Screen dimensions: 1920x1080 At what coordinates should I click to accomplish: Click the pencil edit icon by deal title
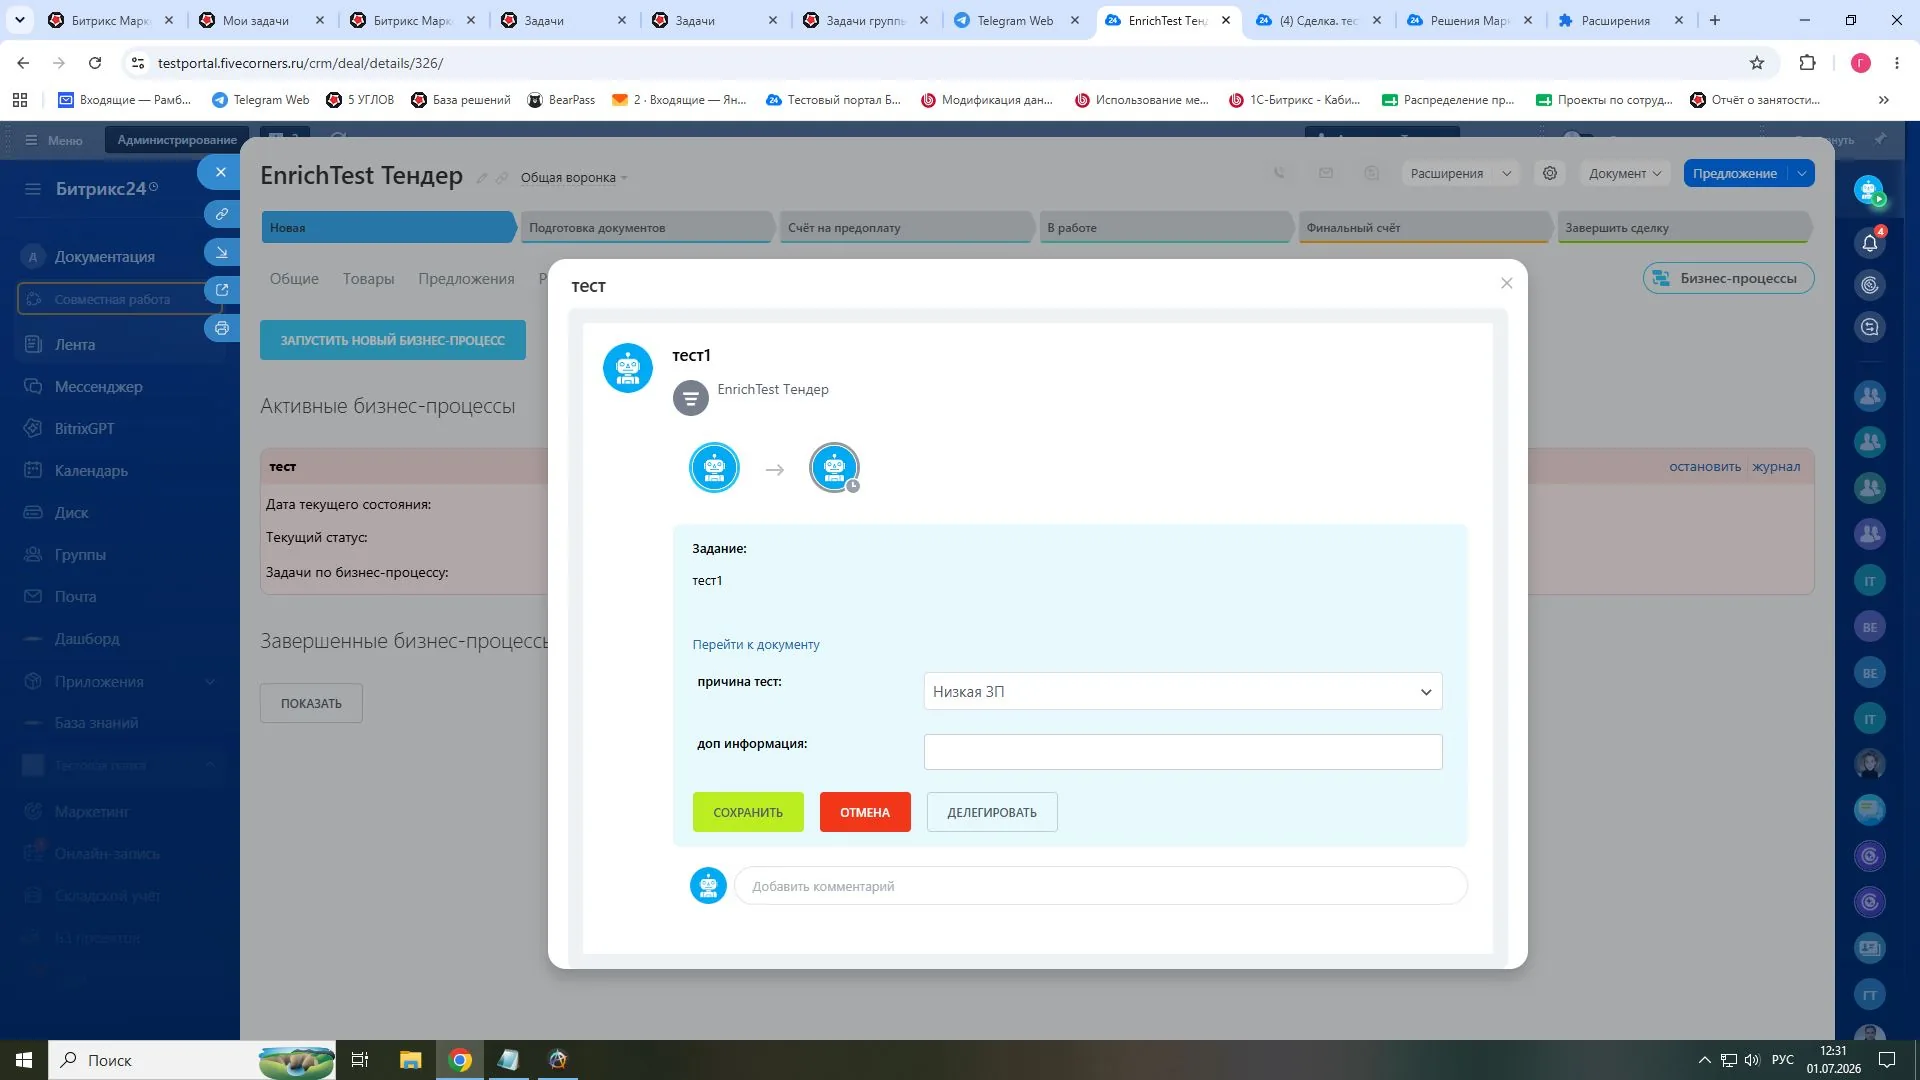tap(481, 178)
